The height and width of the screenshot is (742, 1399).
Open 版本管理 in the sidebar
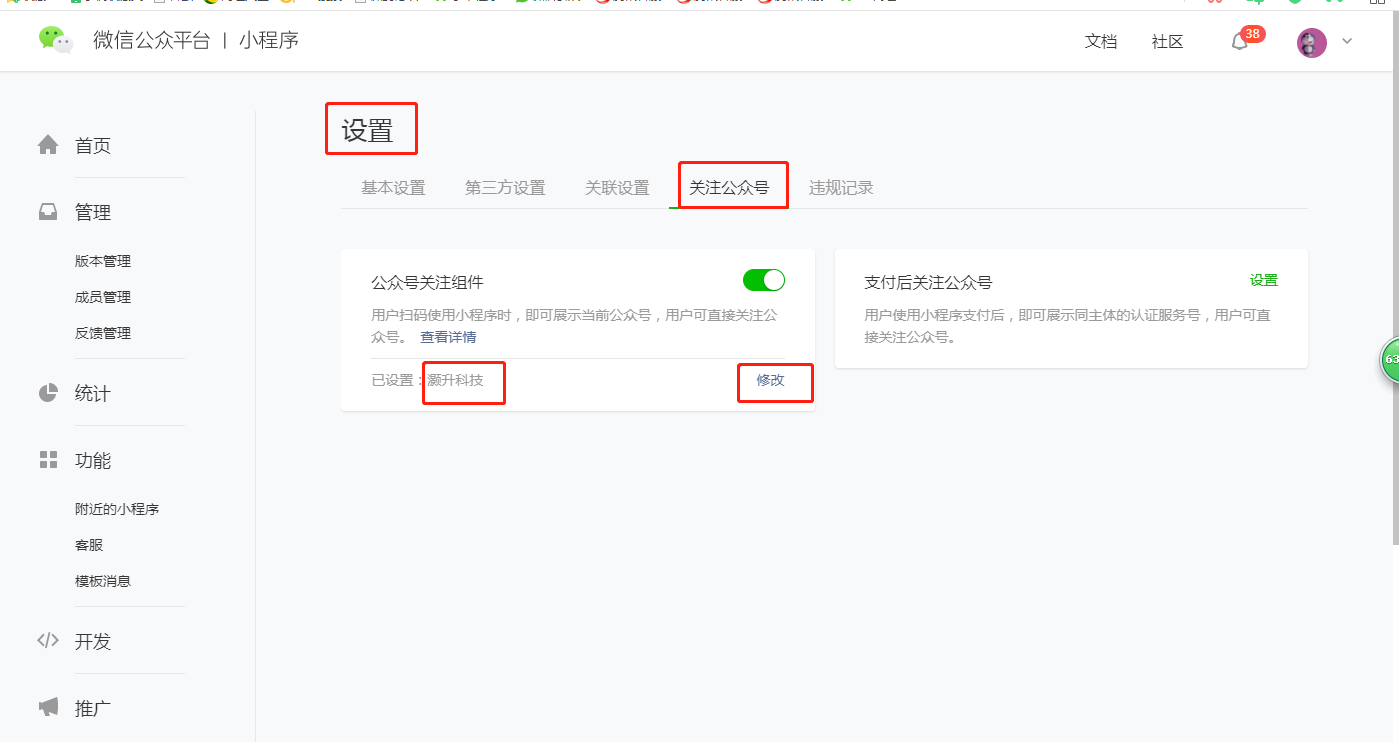pyautogui.click(x=103, y=261)
